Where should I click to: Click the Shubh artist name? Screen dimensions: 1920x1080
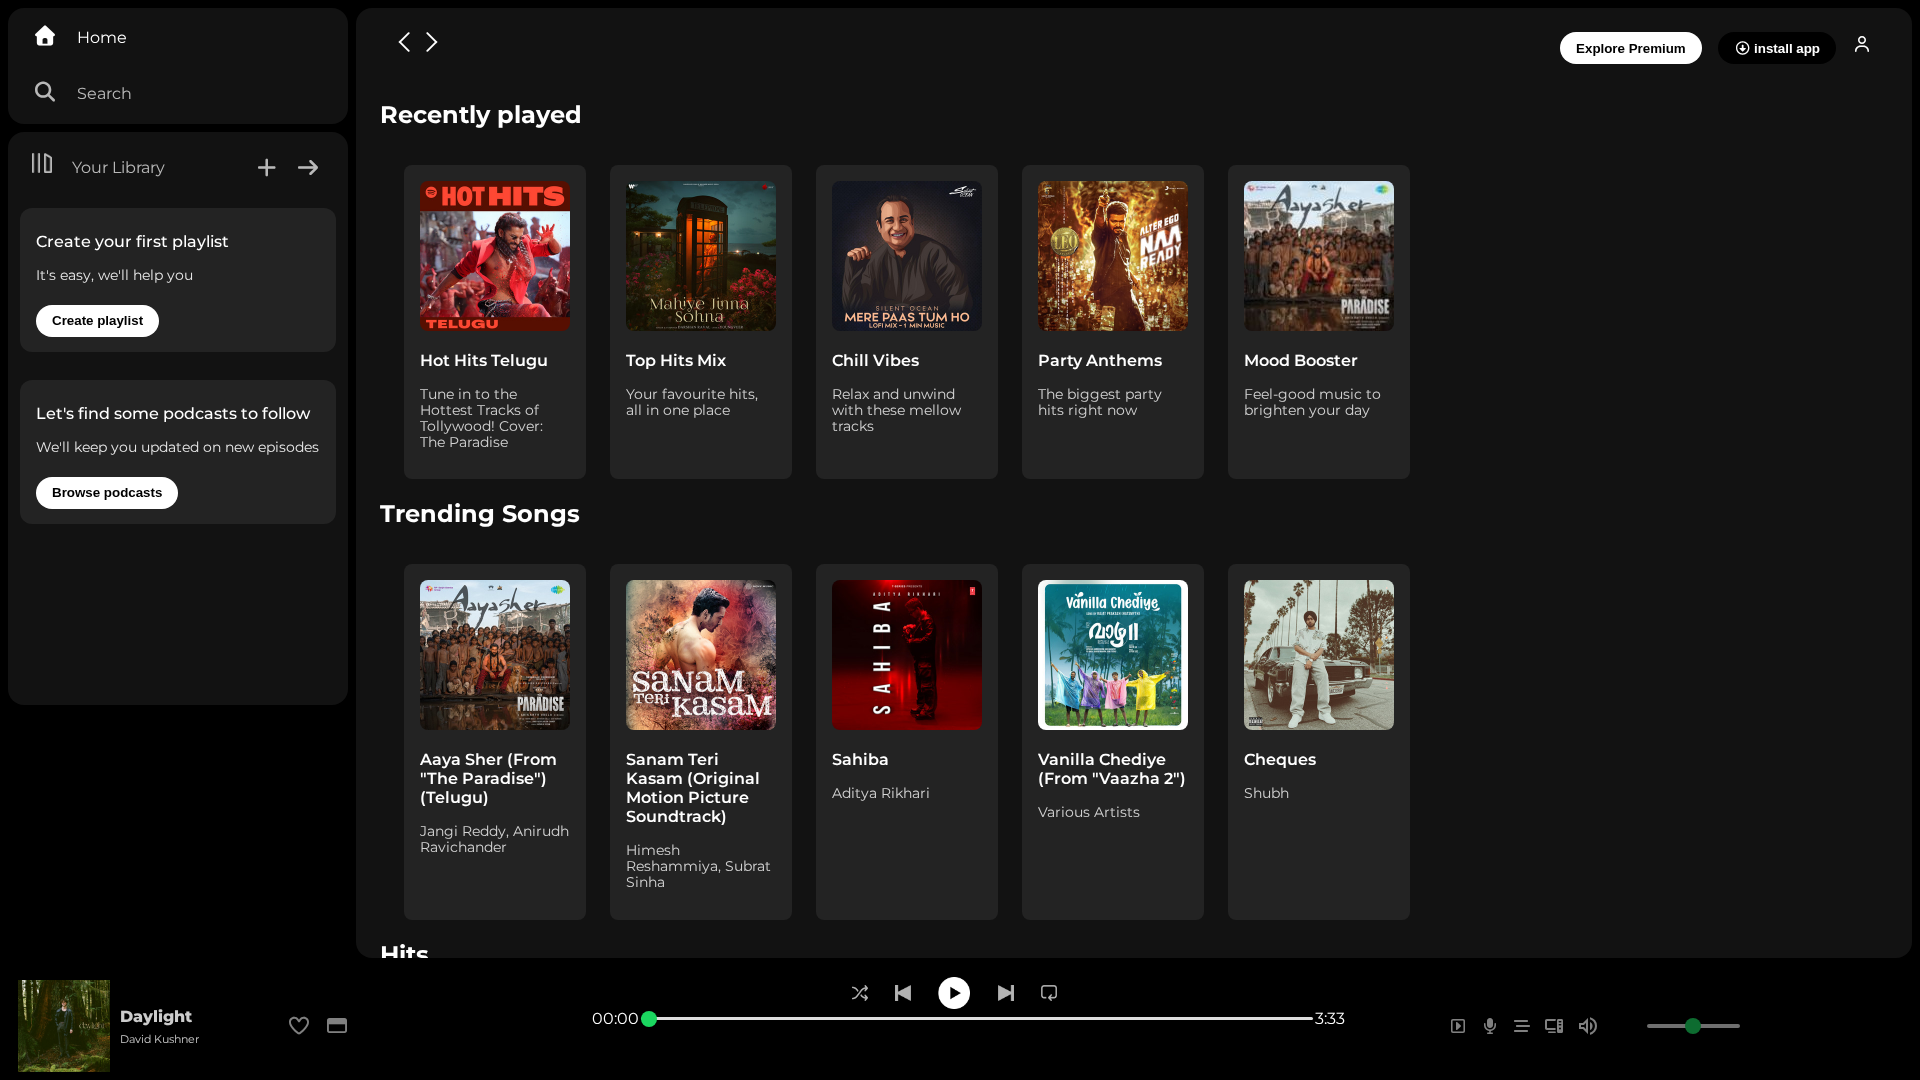click(1266, 794)
